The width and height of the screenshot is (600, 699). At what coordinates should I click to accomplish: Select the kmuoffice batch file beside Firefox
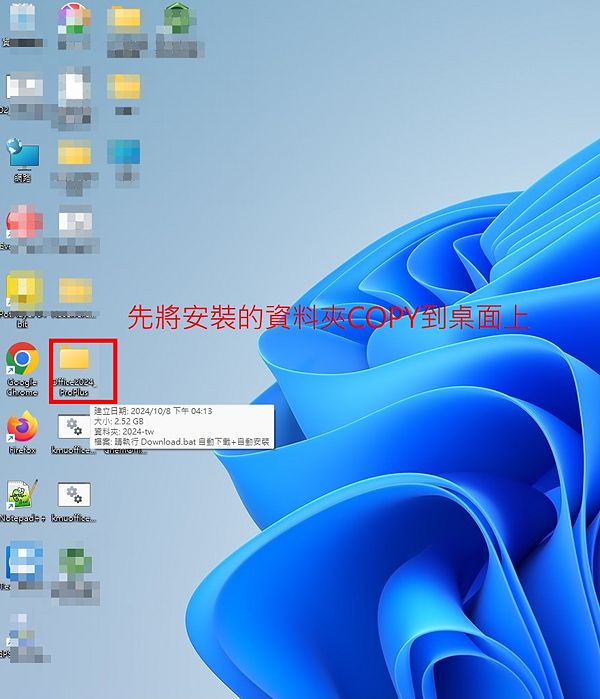point(74,429)
